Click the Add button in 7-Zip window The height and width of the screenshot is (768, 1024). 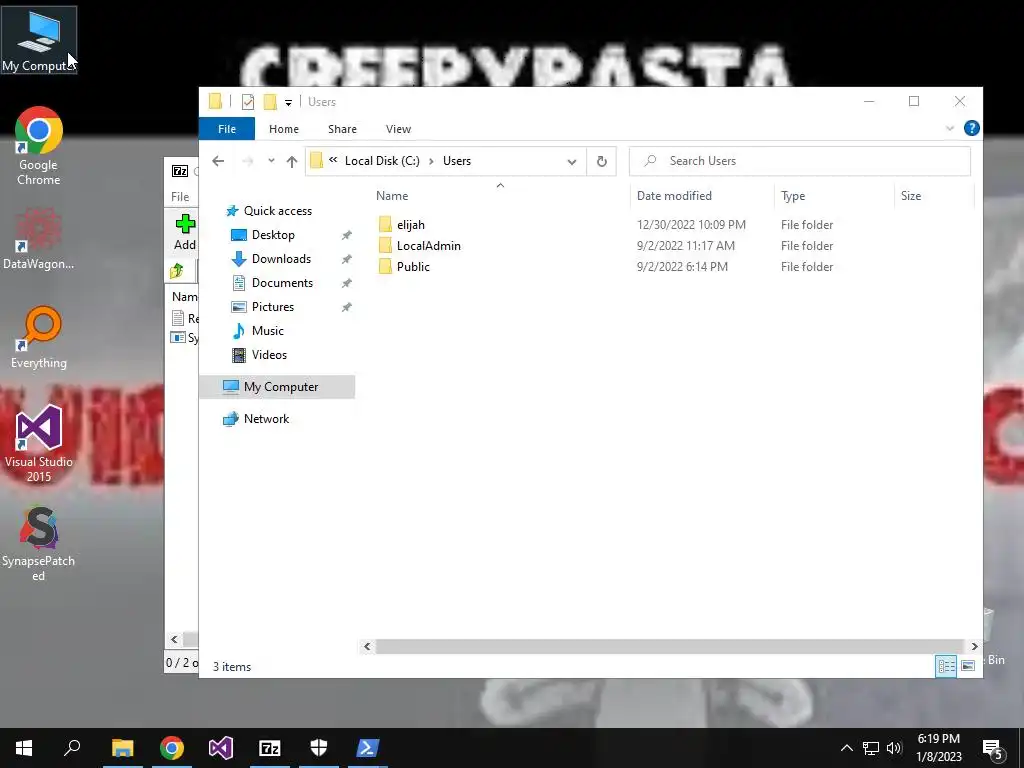185,232
